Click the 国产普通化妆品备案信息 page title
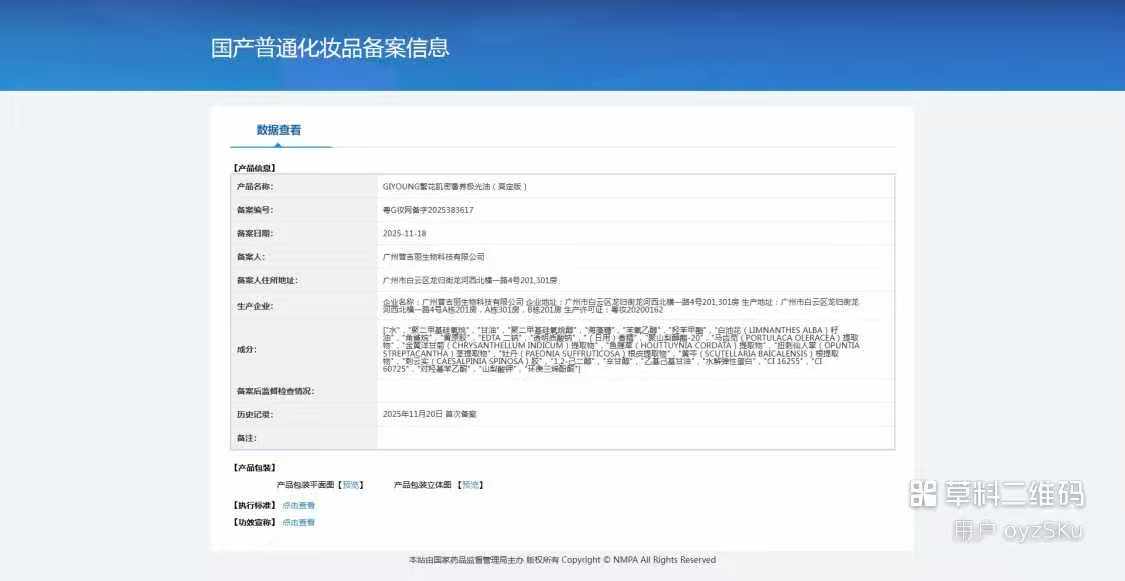This screenshot has width=1125, height=581. click(x=330, y=47)
